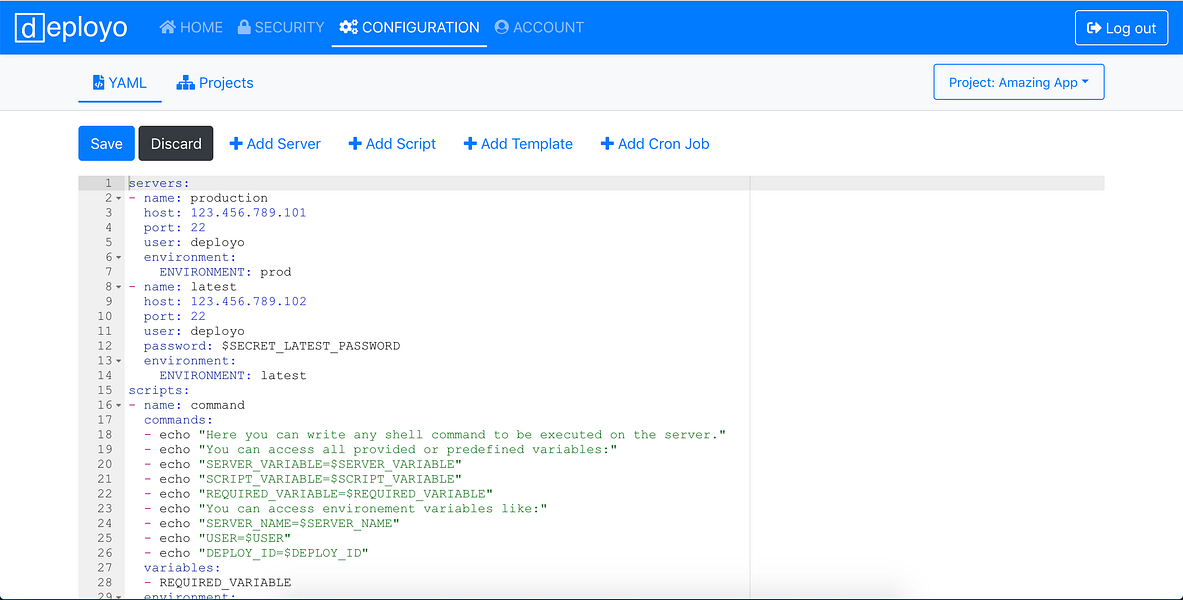Click echo "DEPLOY_ID=$DEPLOY_ID" line
The height and width of the screenshot is (600, 1183).
coord(257,553)
